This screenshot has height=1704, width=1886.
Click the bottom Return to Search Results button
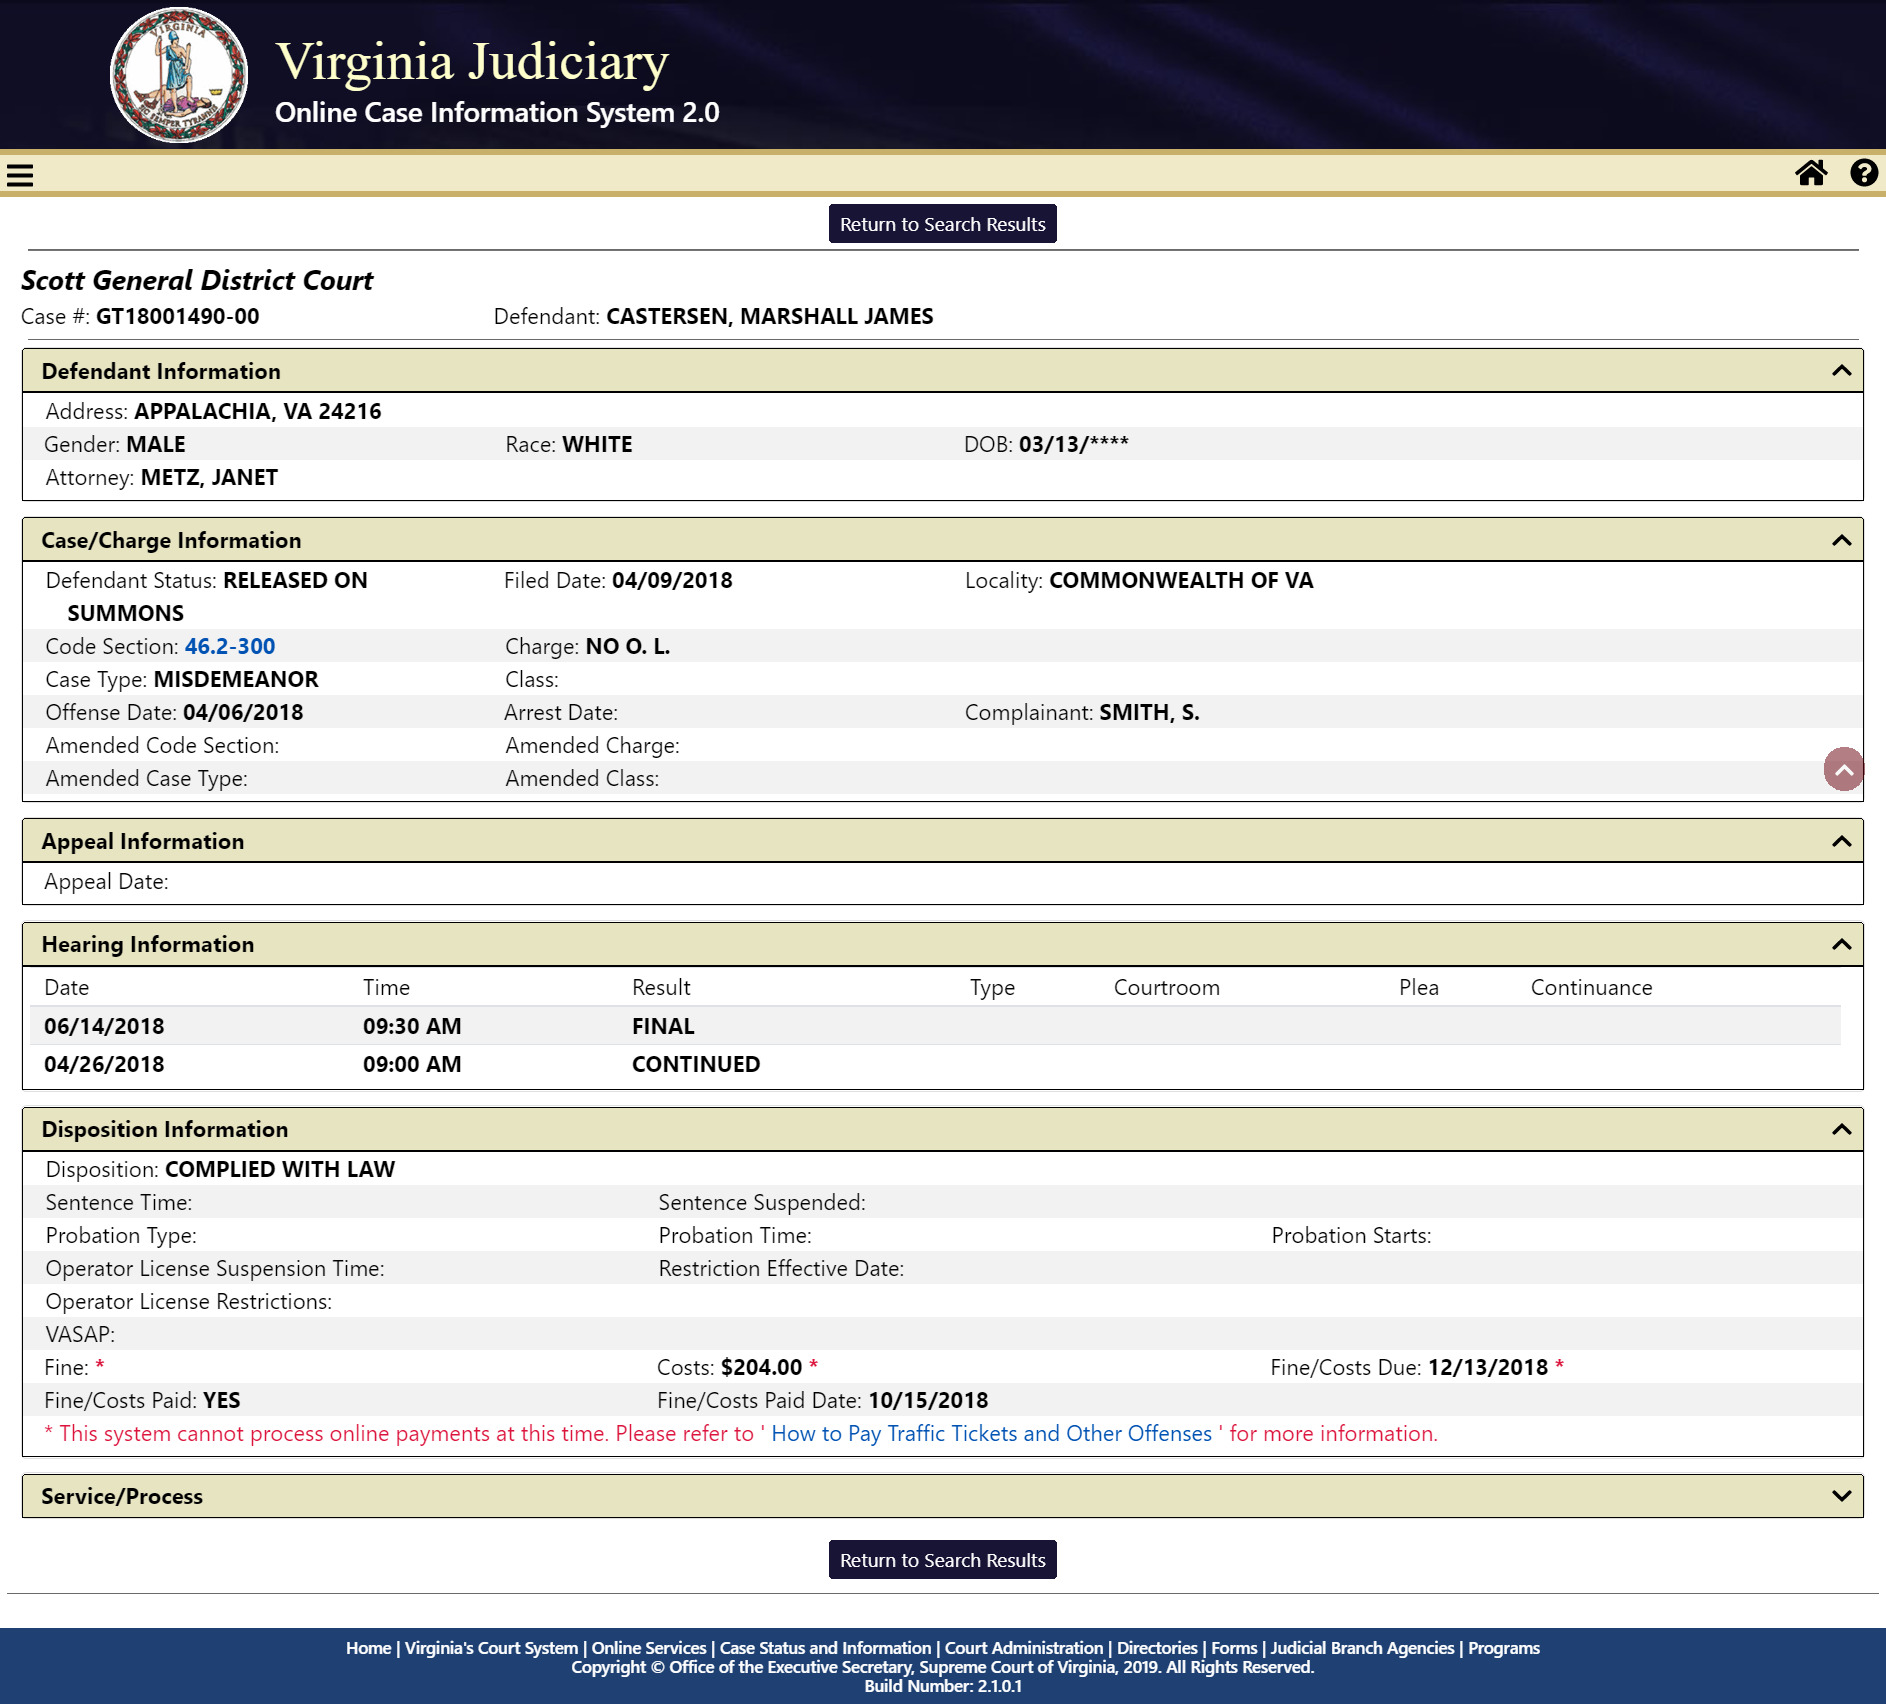942,1560
